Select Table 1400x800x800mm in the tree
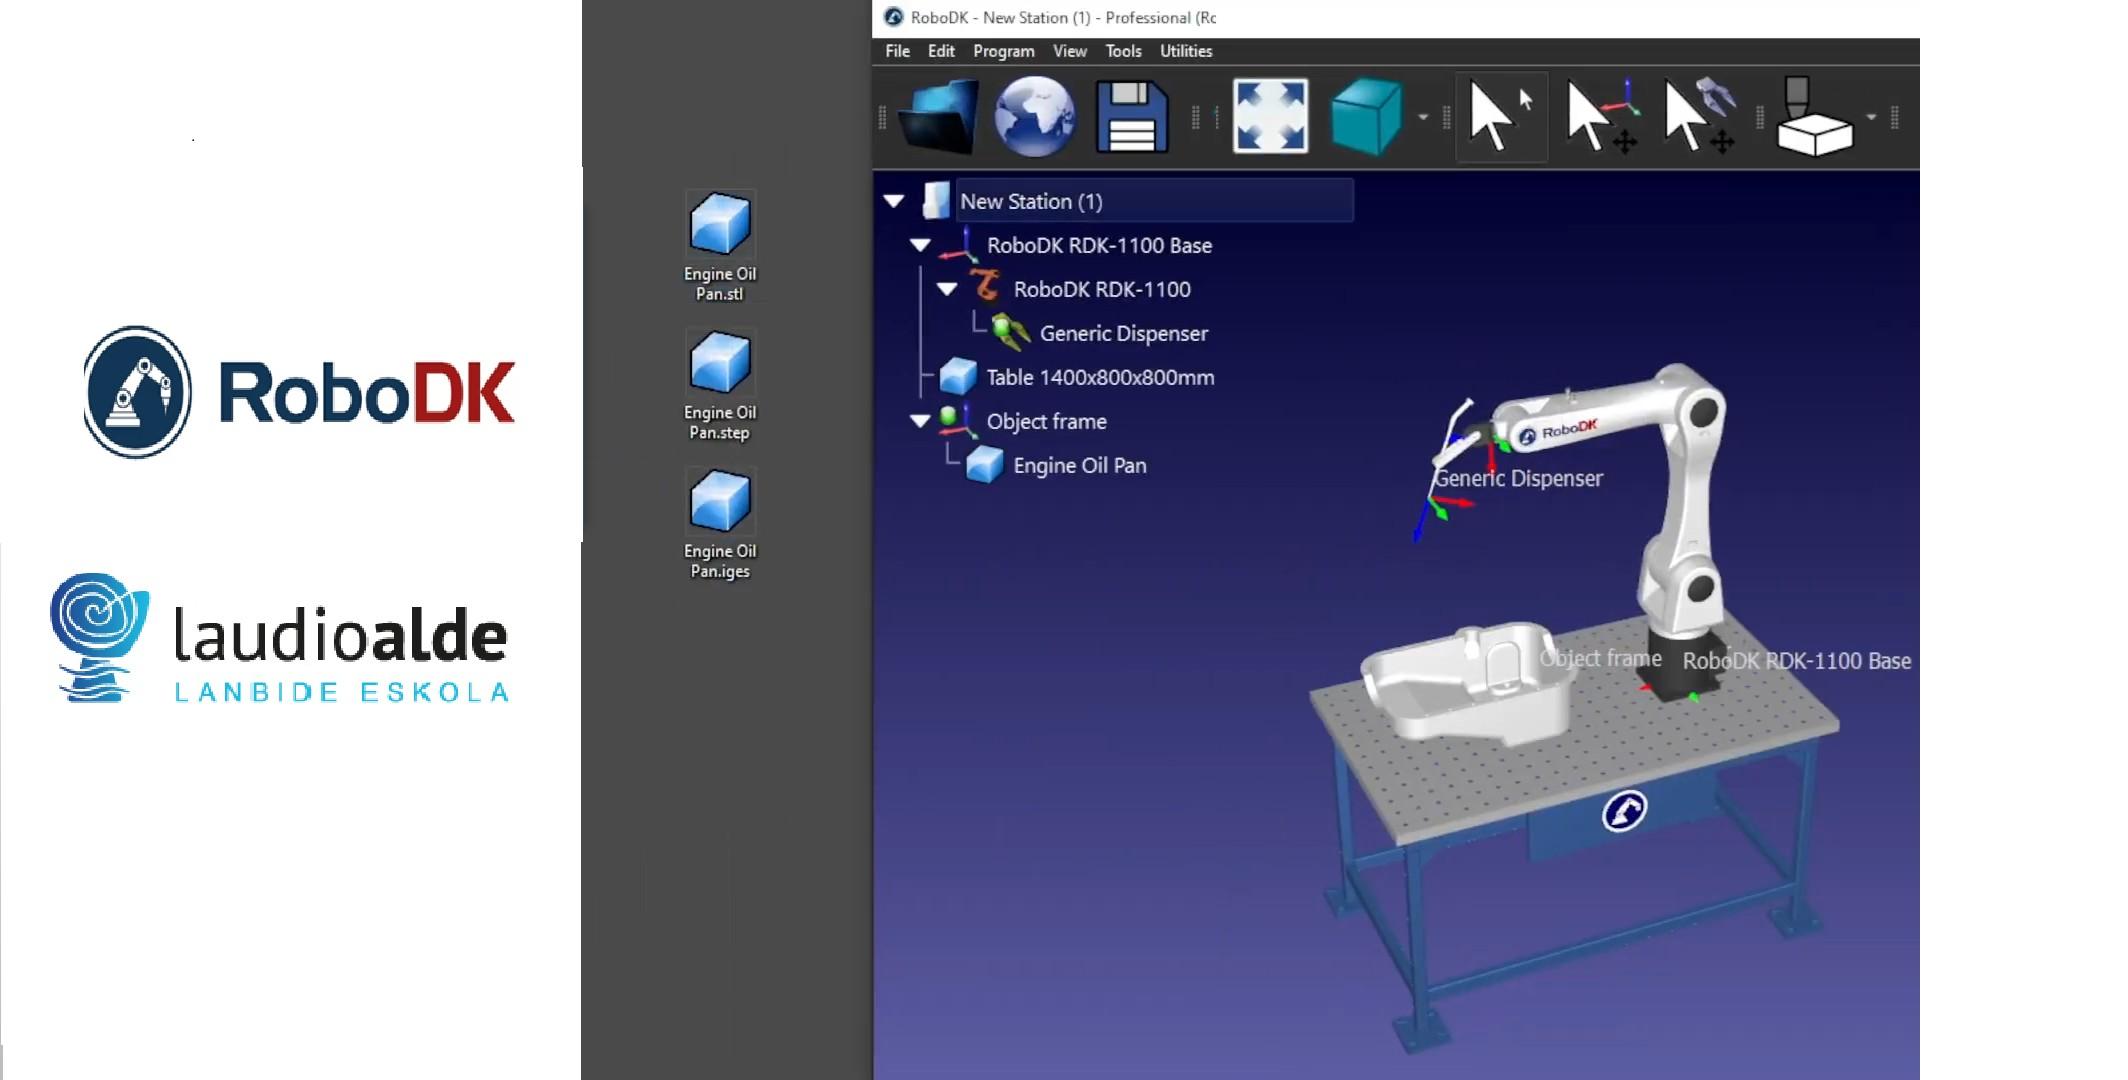This screenshot has width=2128, height=1080. pyautogui.click(x=1100, y=377)
